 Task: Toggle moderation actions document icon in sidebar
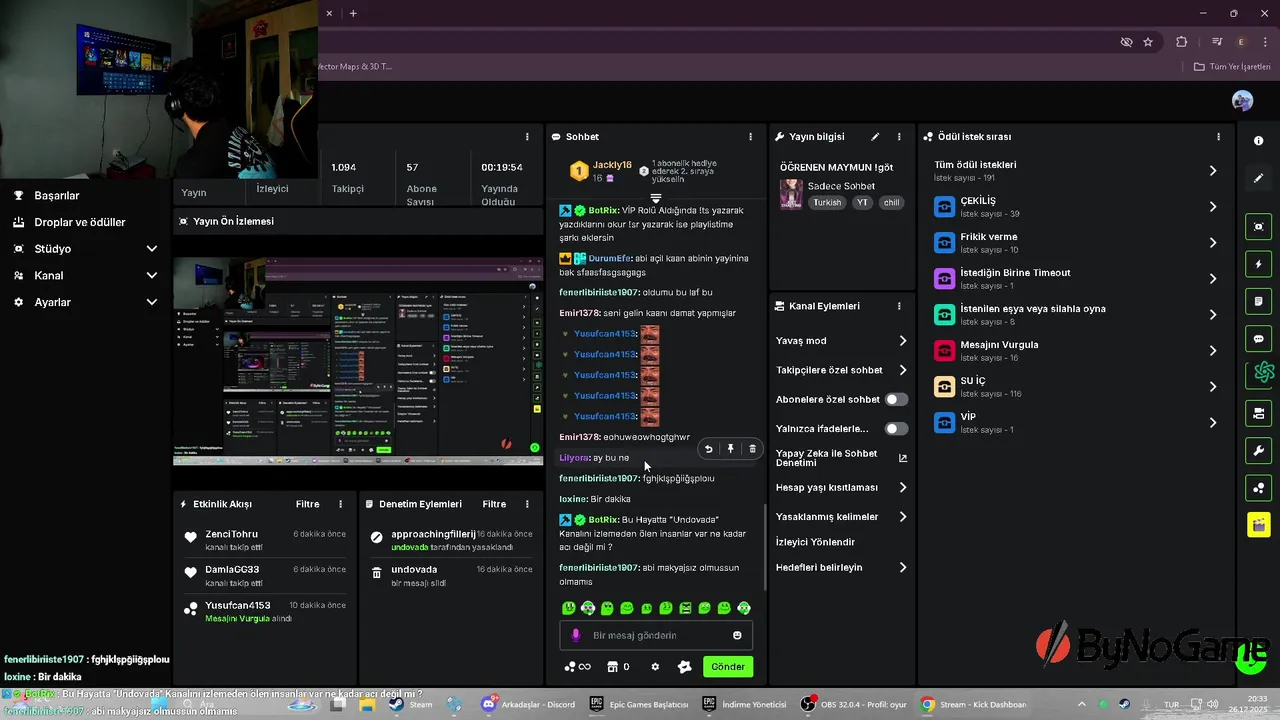coord(1258,301)
